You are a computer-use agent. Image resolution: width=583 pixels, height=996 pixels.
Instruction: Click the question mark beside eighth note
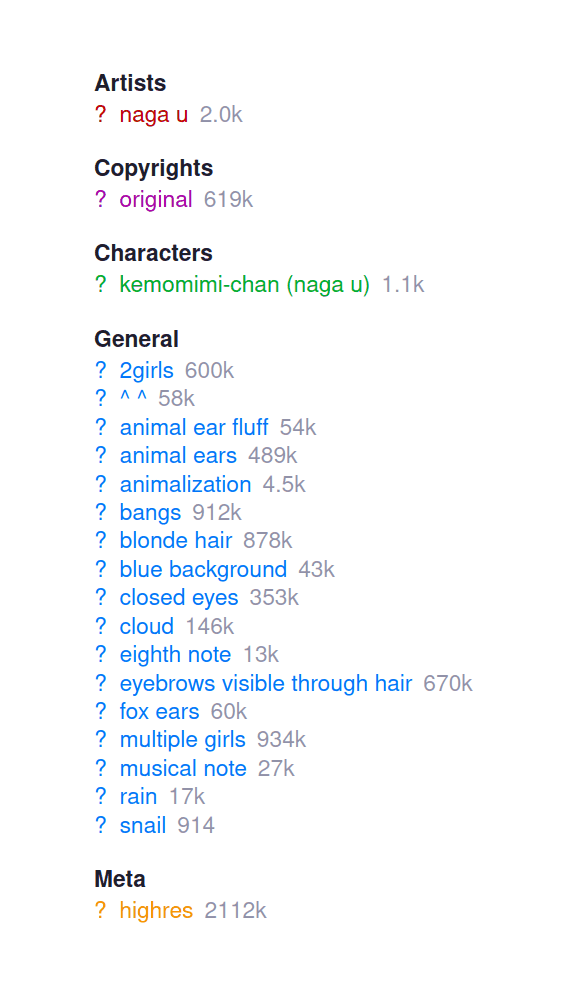click(x=100, y=654)
